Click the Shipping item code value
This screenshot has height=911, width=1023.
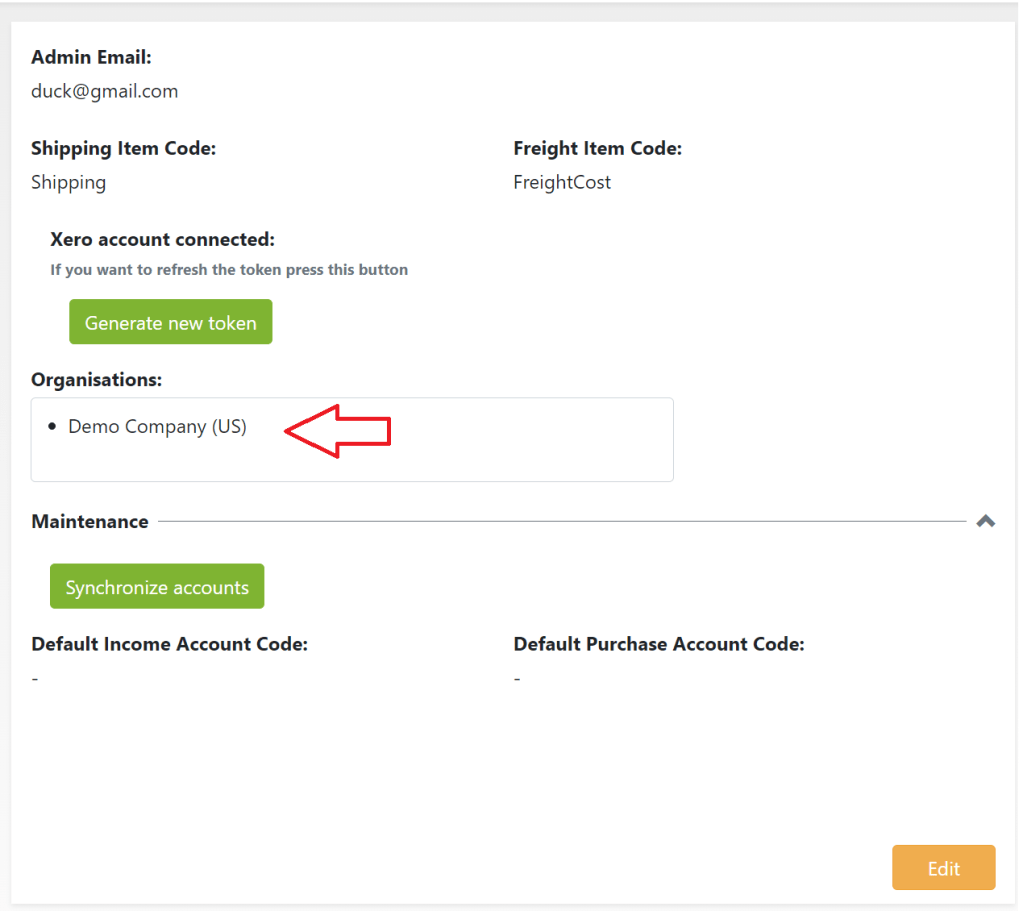(x=68, y=182)
